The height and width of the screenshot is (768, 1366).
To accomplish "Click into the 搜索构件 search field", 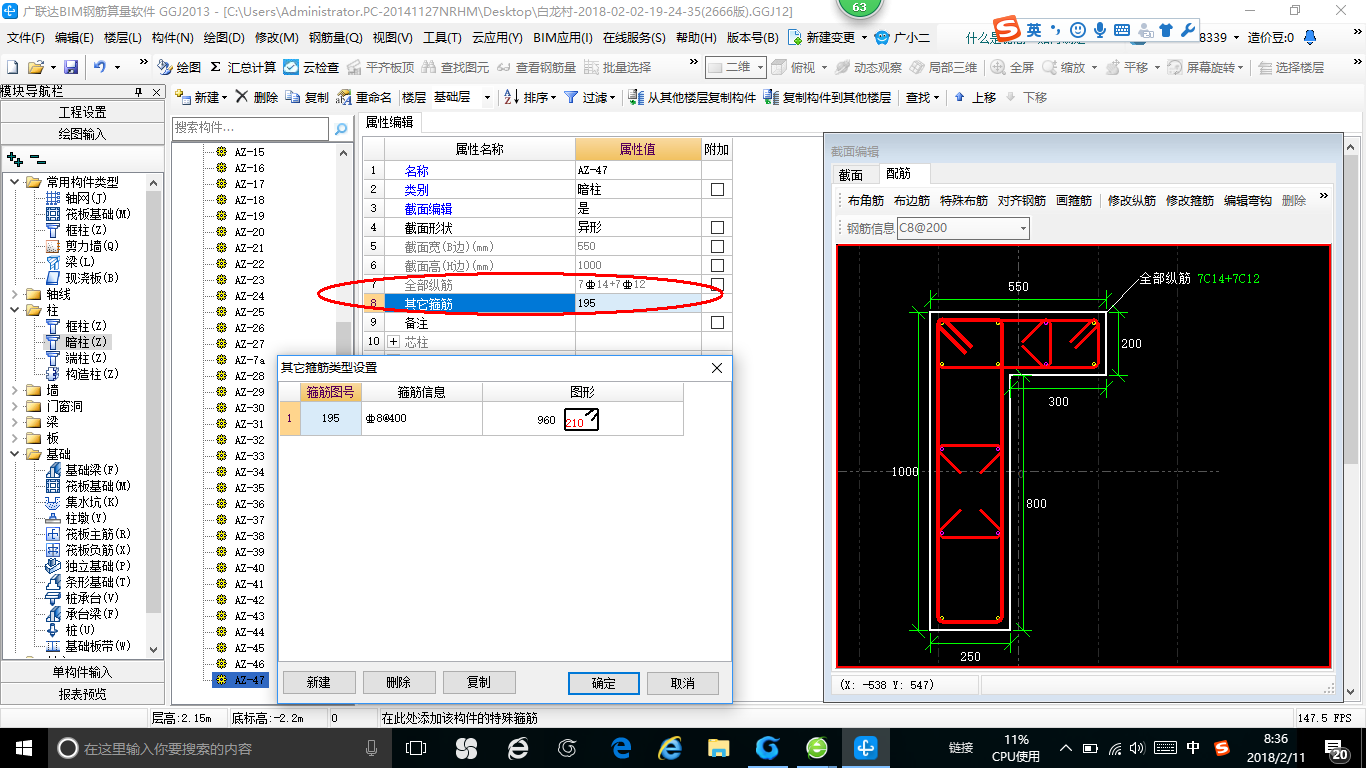I will pos(250,128).
